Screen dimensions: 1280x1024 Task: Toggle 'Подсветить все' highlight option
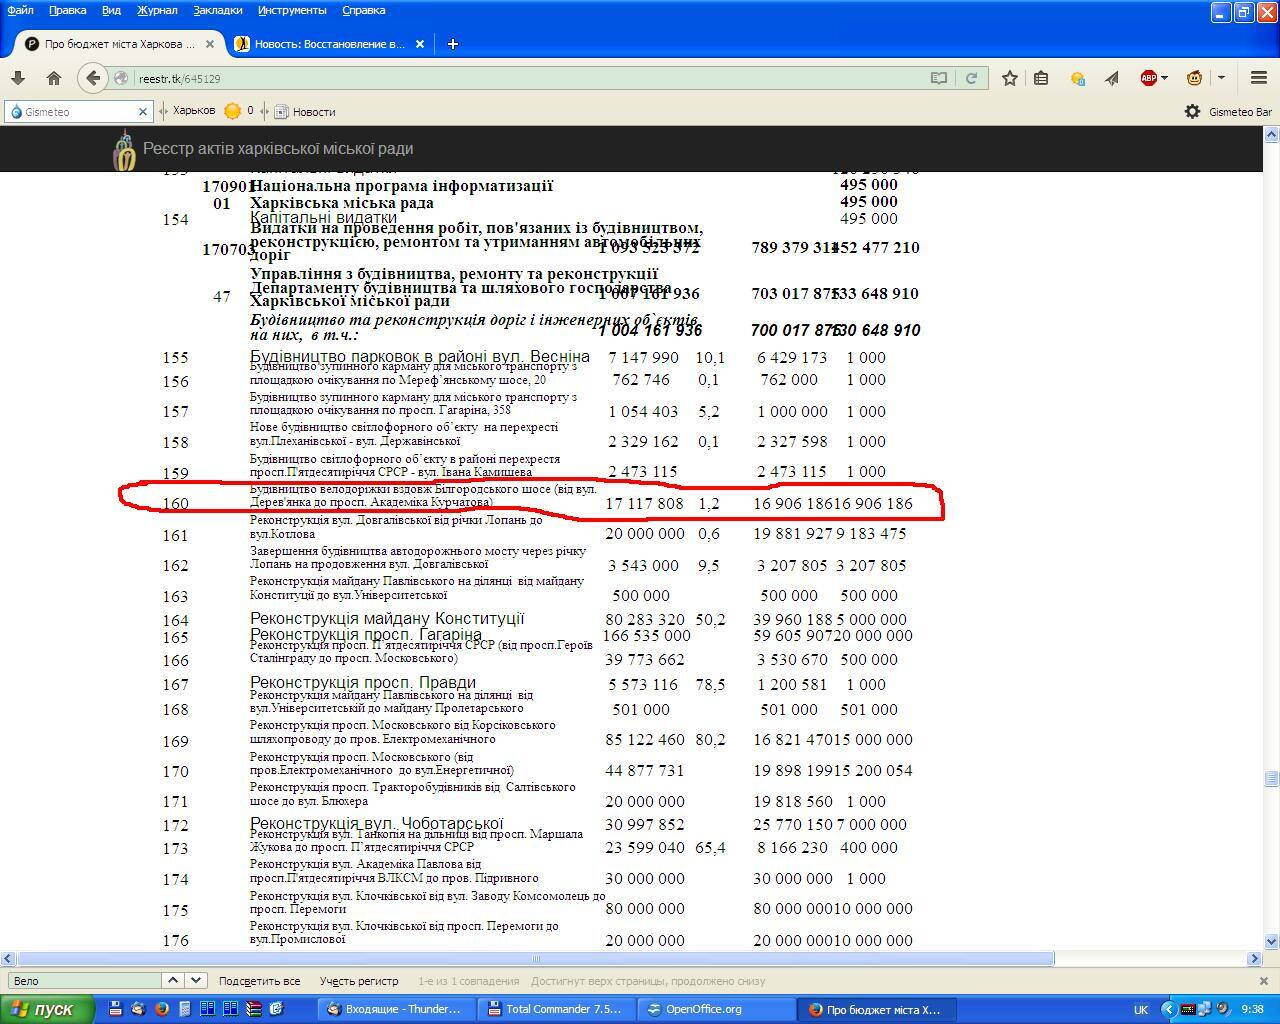pyautogui.click(x=259, y=981)
